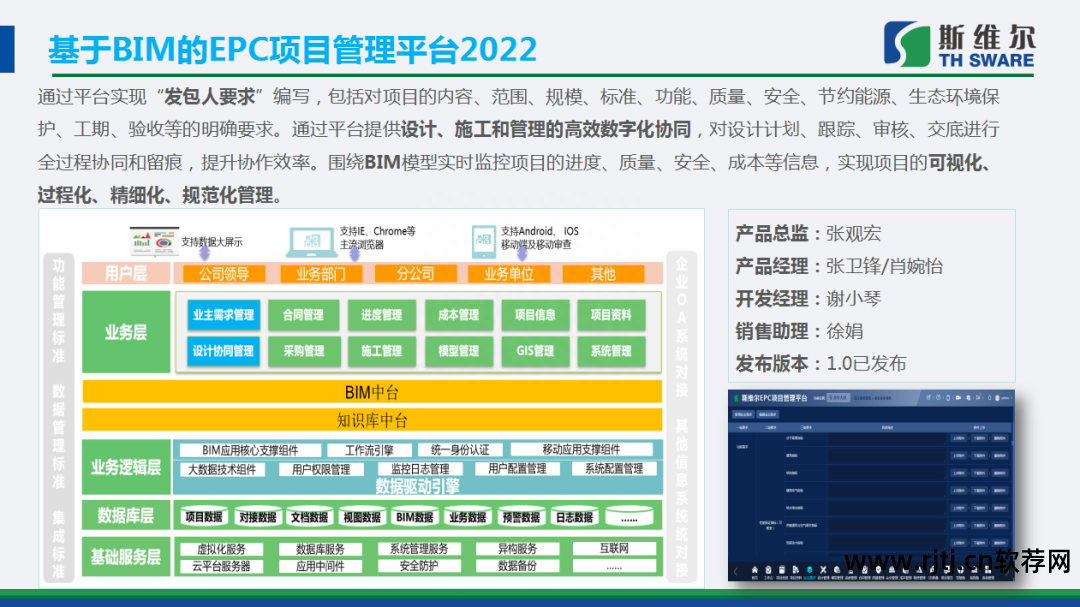This screenshot has height=607, width=1080.
Task: Open the 业主需求管理 module
Action: 223,315
